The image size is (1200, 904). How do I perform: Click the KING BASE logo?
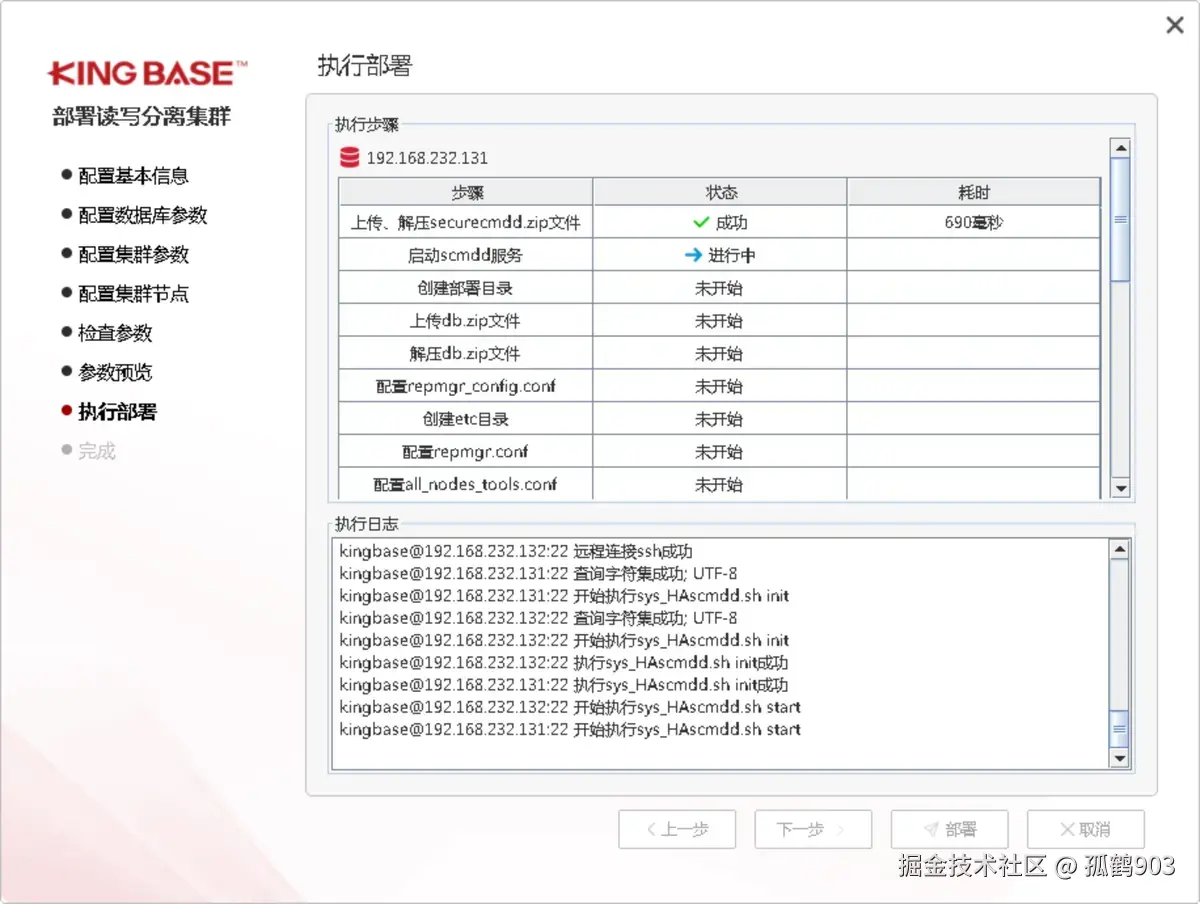(x=147, y=73)
